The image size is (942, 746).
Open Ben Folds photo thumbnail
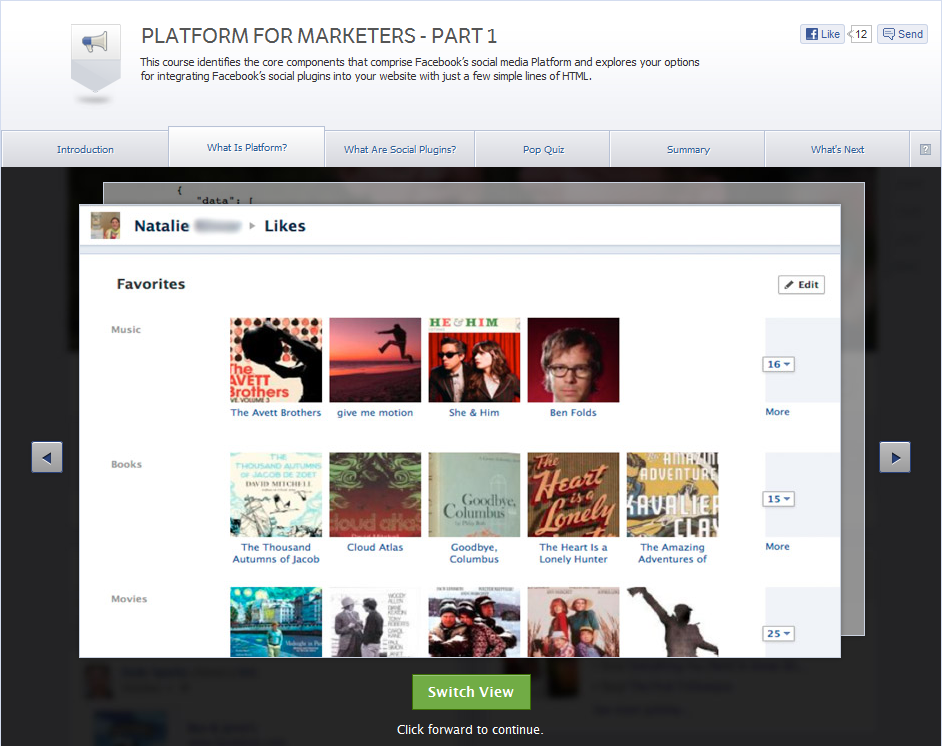coord(573,360)
